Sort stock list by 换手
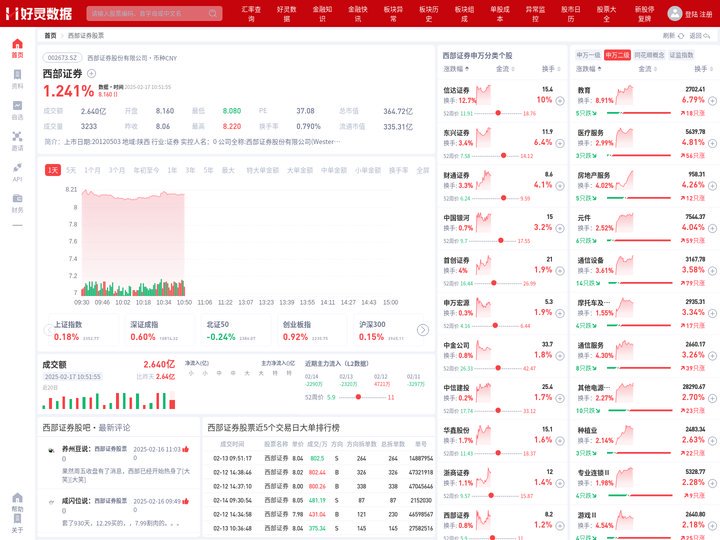 pos(551,69)
